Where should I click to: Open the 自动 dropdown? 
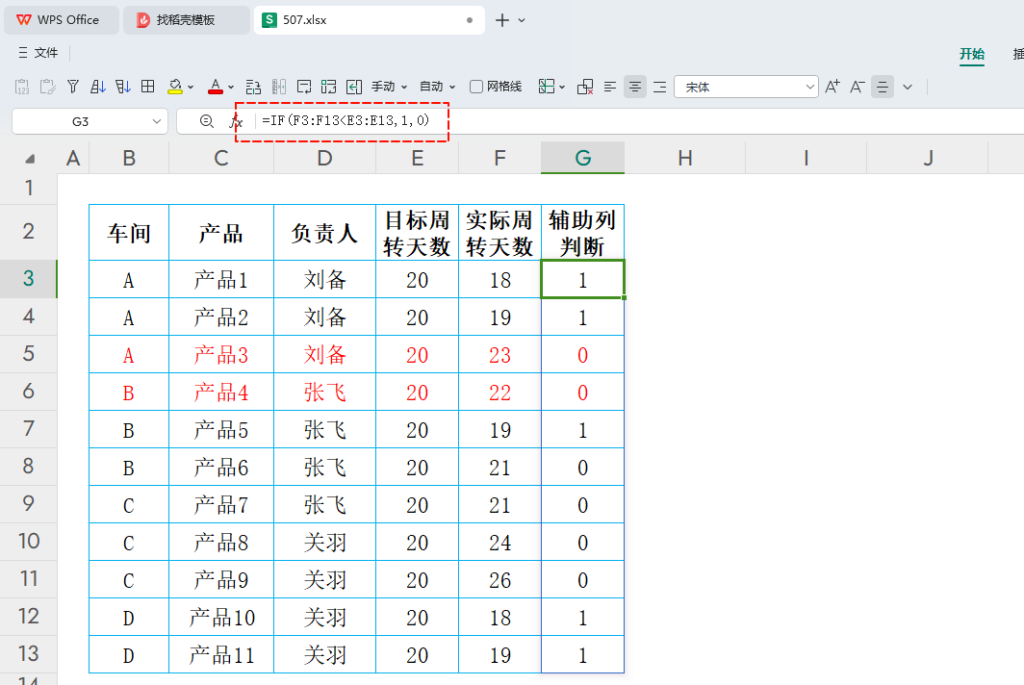437,87
